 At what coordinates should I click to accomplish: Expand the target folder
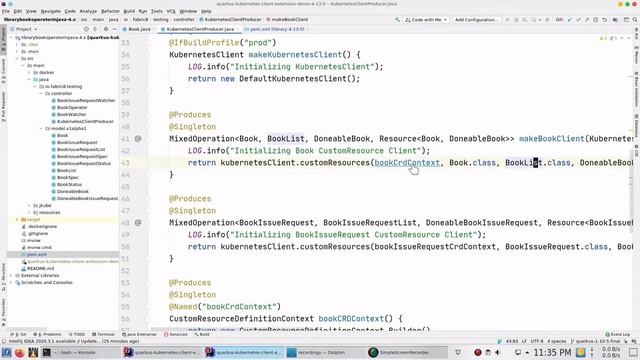click(17, 219)
